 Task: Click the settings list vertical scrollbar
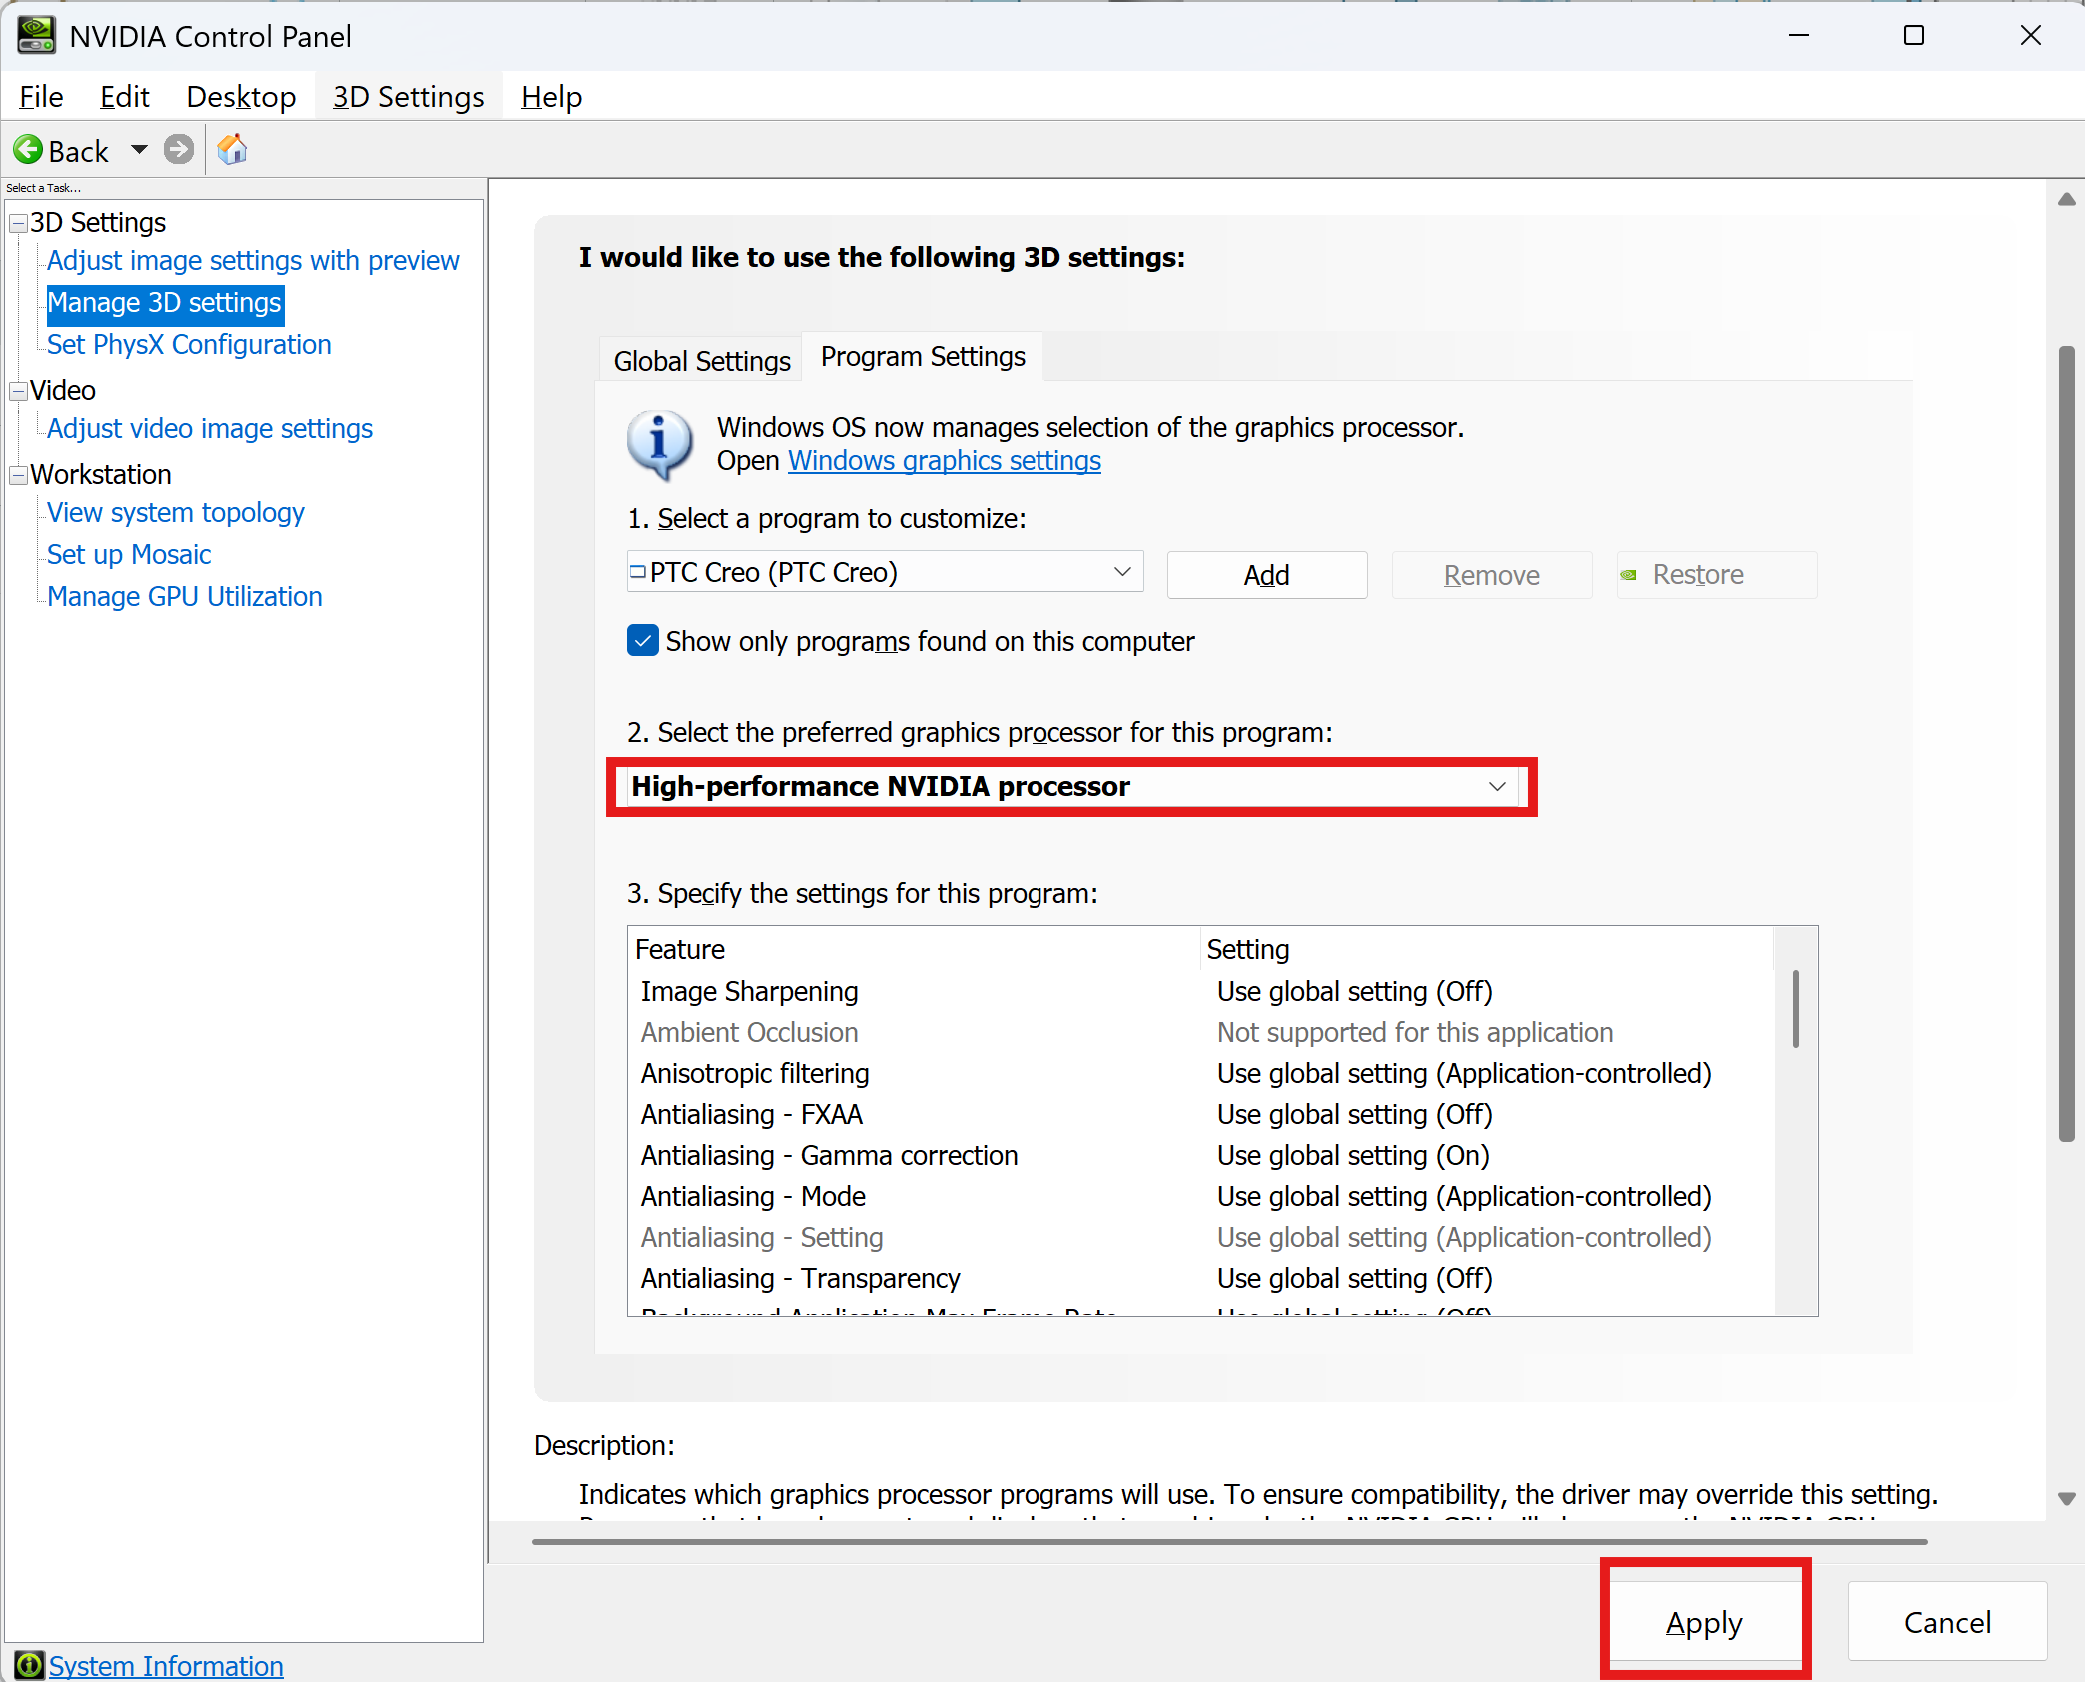tap(1796, 1008)
